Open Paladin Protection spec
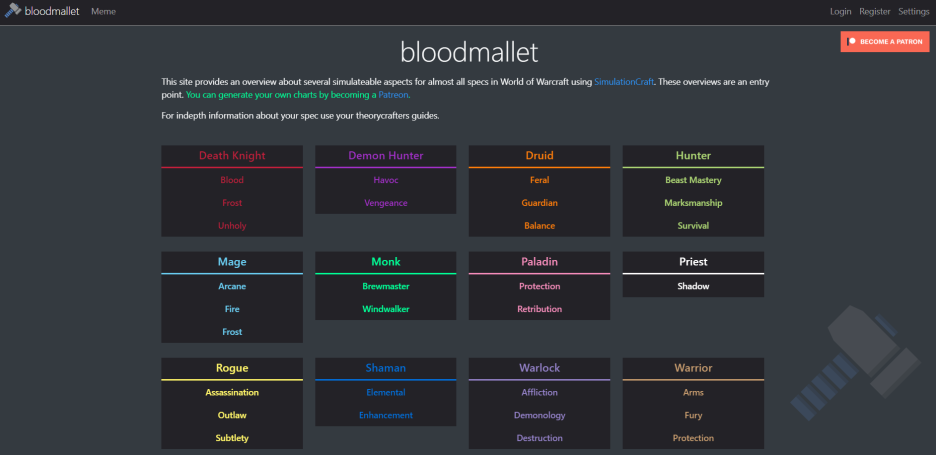This screenshot has width=936, height=455. (x=539, y=286)
